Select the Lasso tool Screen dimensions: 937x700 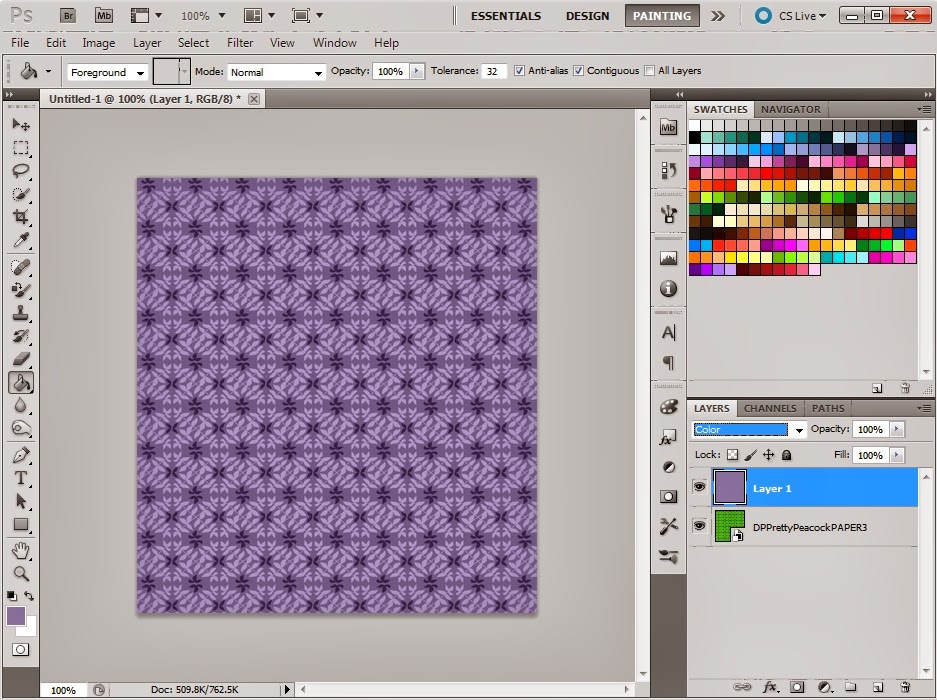click(21, 171)
